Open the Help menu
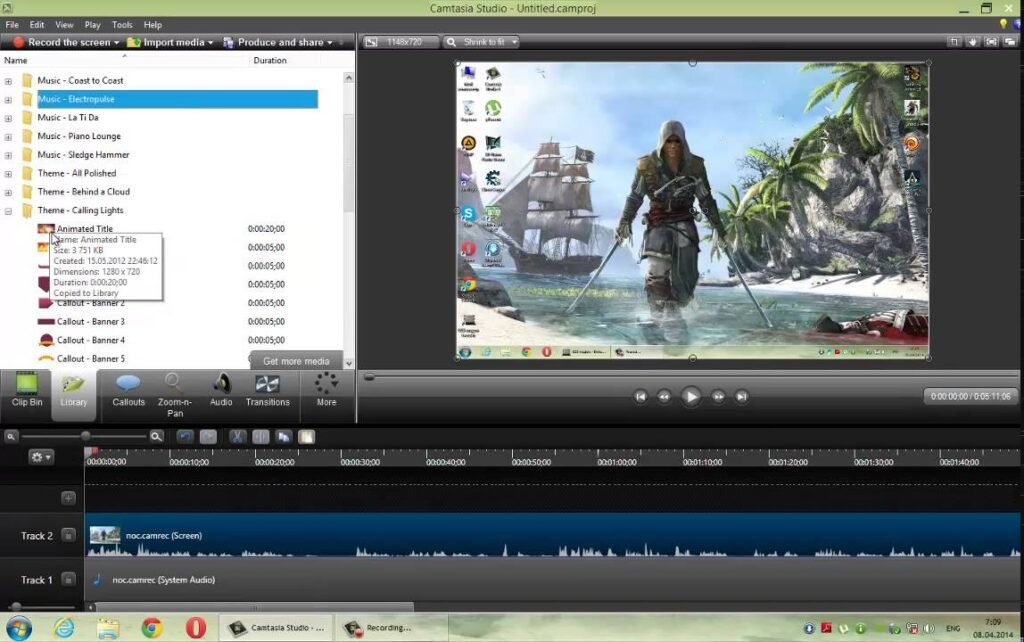Viewport: 1024px width, 642px height. coord(153,25)
